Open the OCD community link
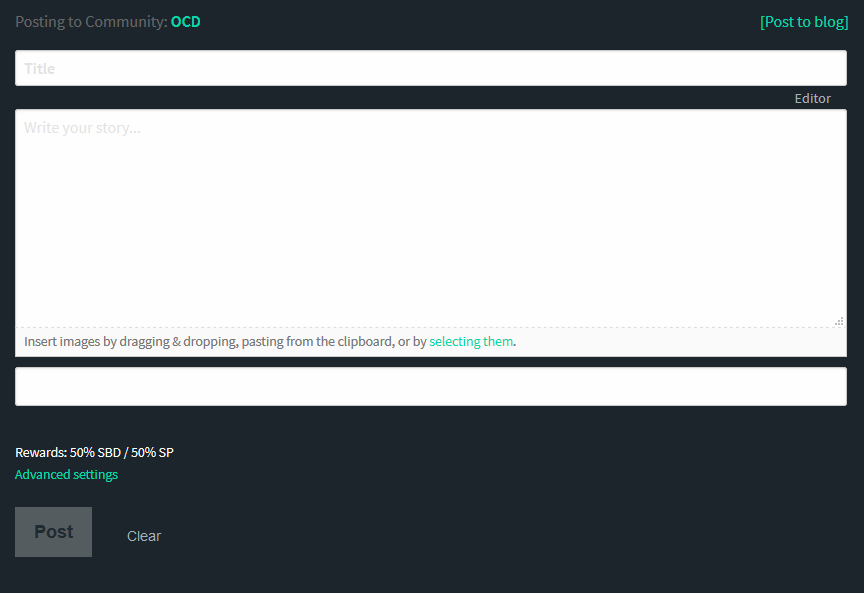The width and height of the screenshot is (864, 593). 185,22
